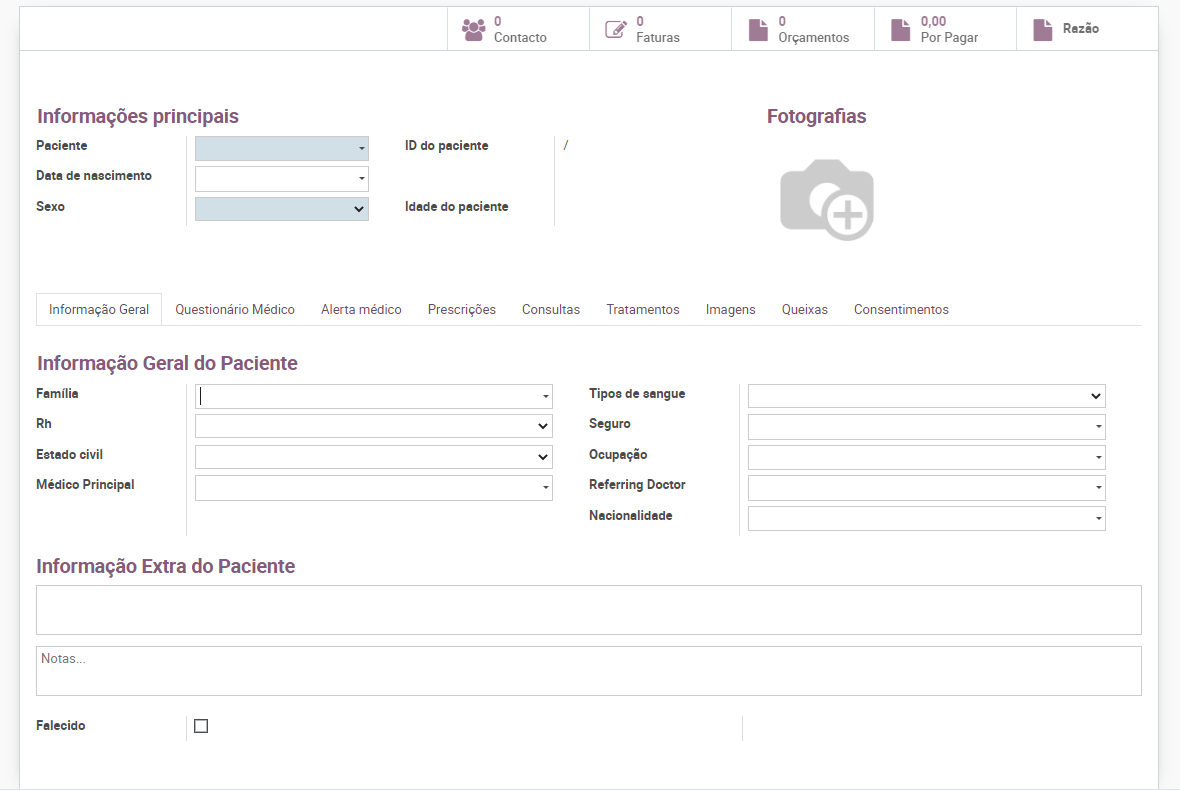Click the Por Pagar document icon
The image size is (1180, 790).
pyautogui.click(x=901, y=30)
